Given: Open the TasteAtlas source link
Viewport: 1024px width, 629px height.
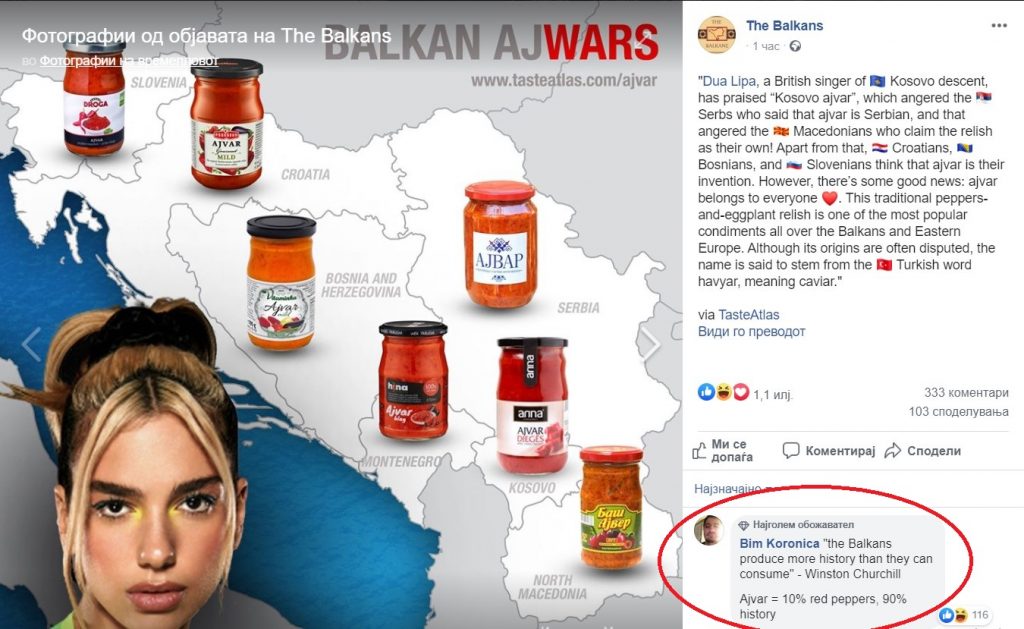Looking at the screenshot, I should [748, 315].
